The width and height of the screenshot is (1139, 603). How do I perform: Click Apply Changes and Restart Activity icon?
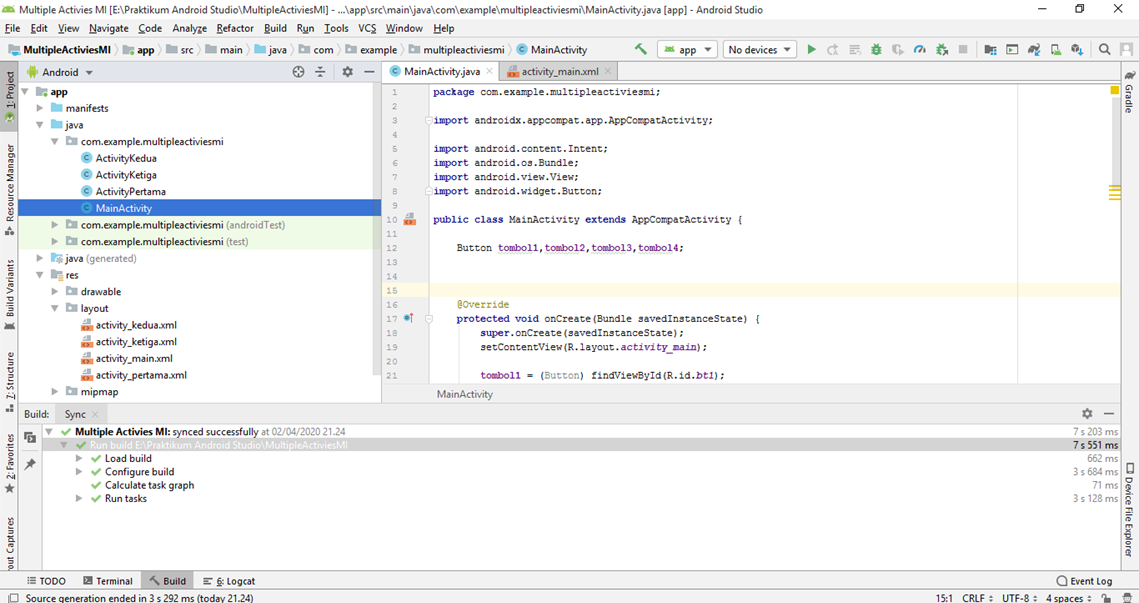pyautogui.click(x=833, y=49)
